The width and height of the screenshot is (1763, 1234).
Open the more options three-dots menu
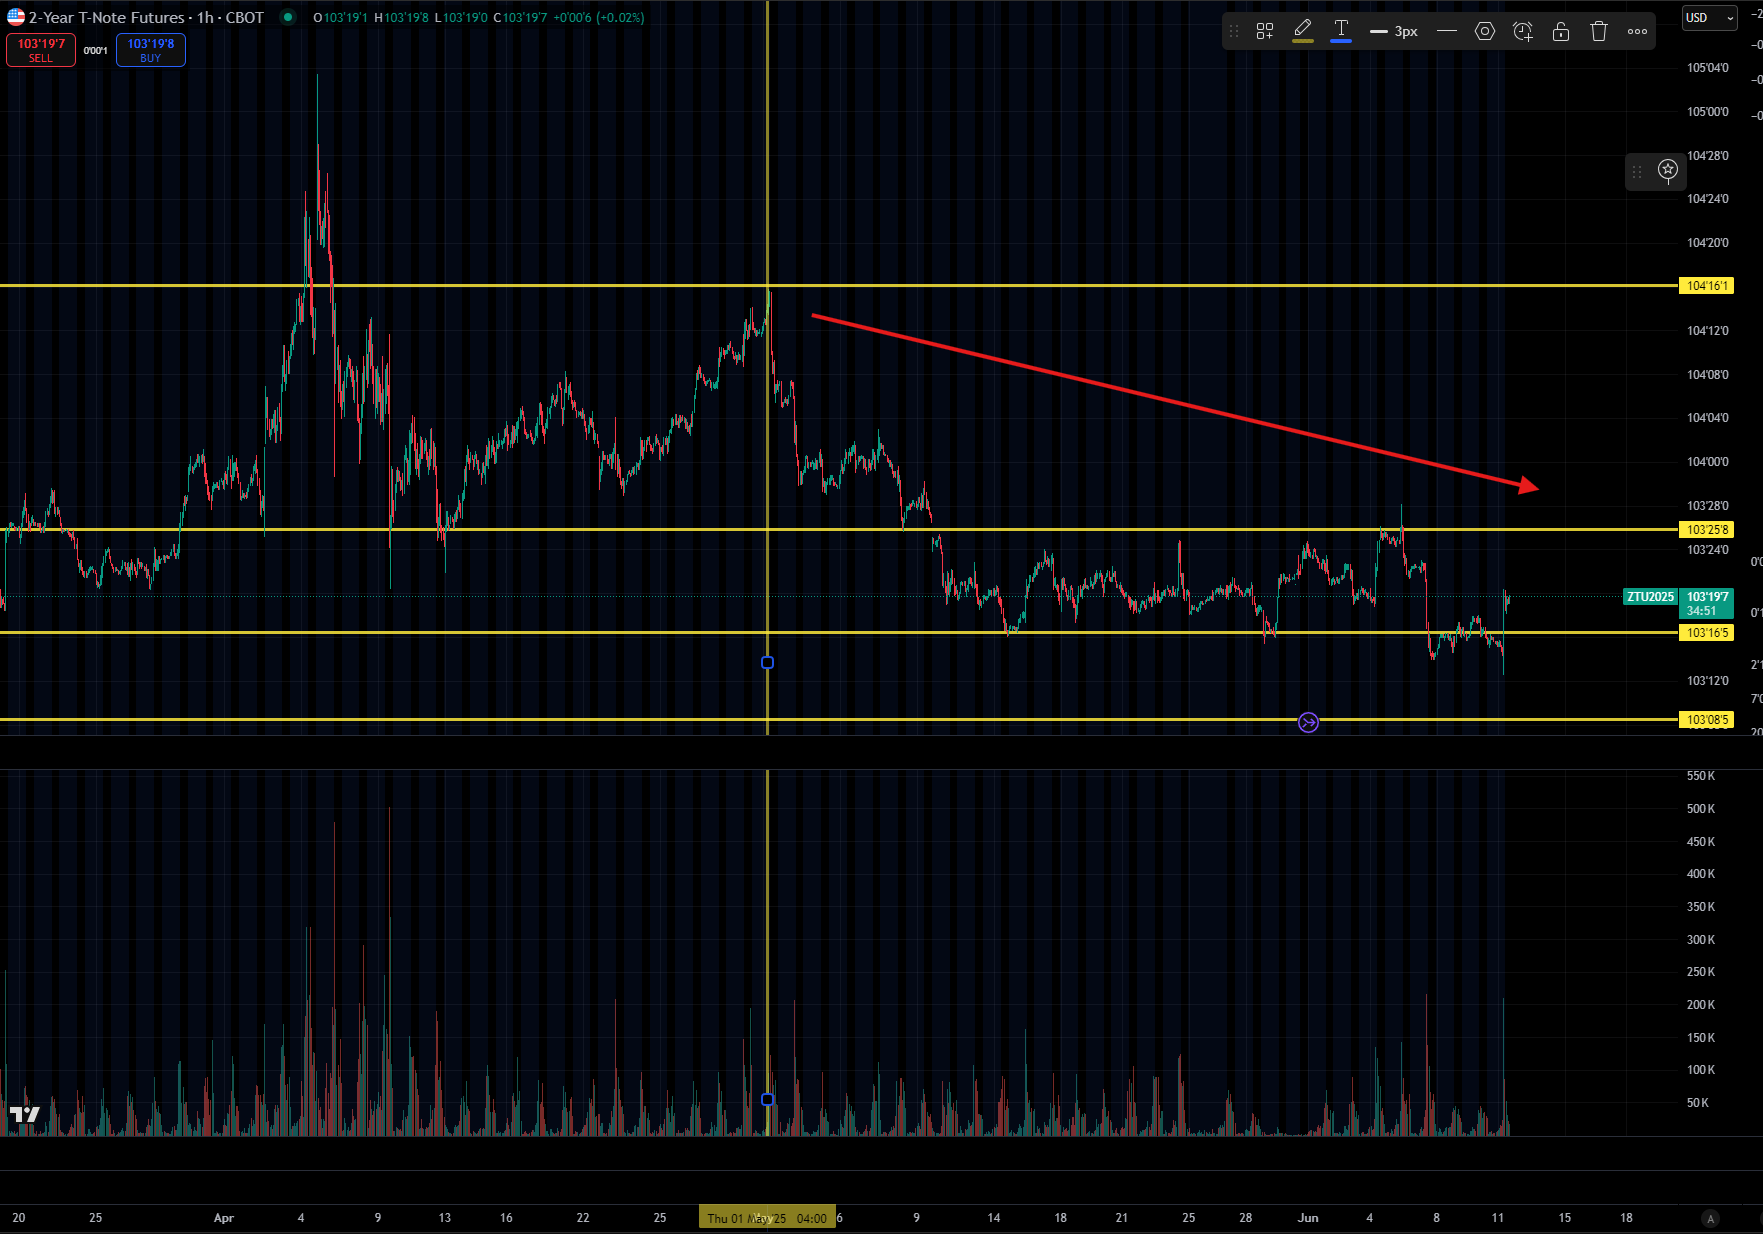(x=1637, y=31)
